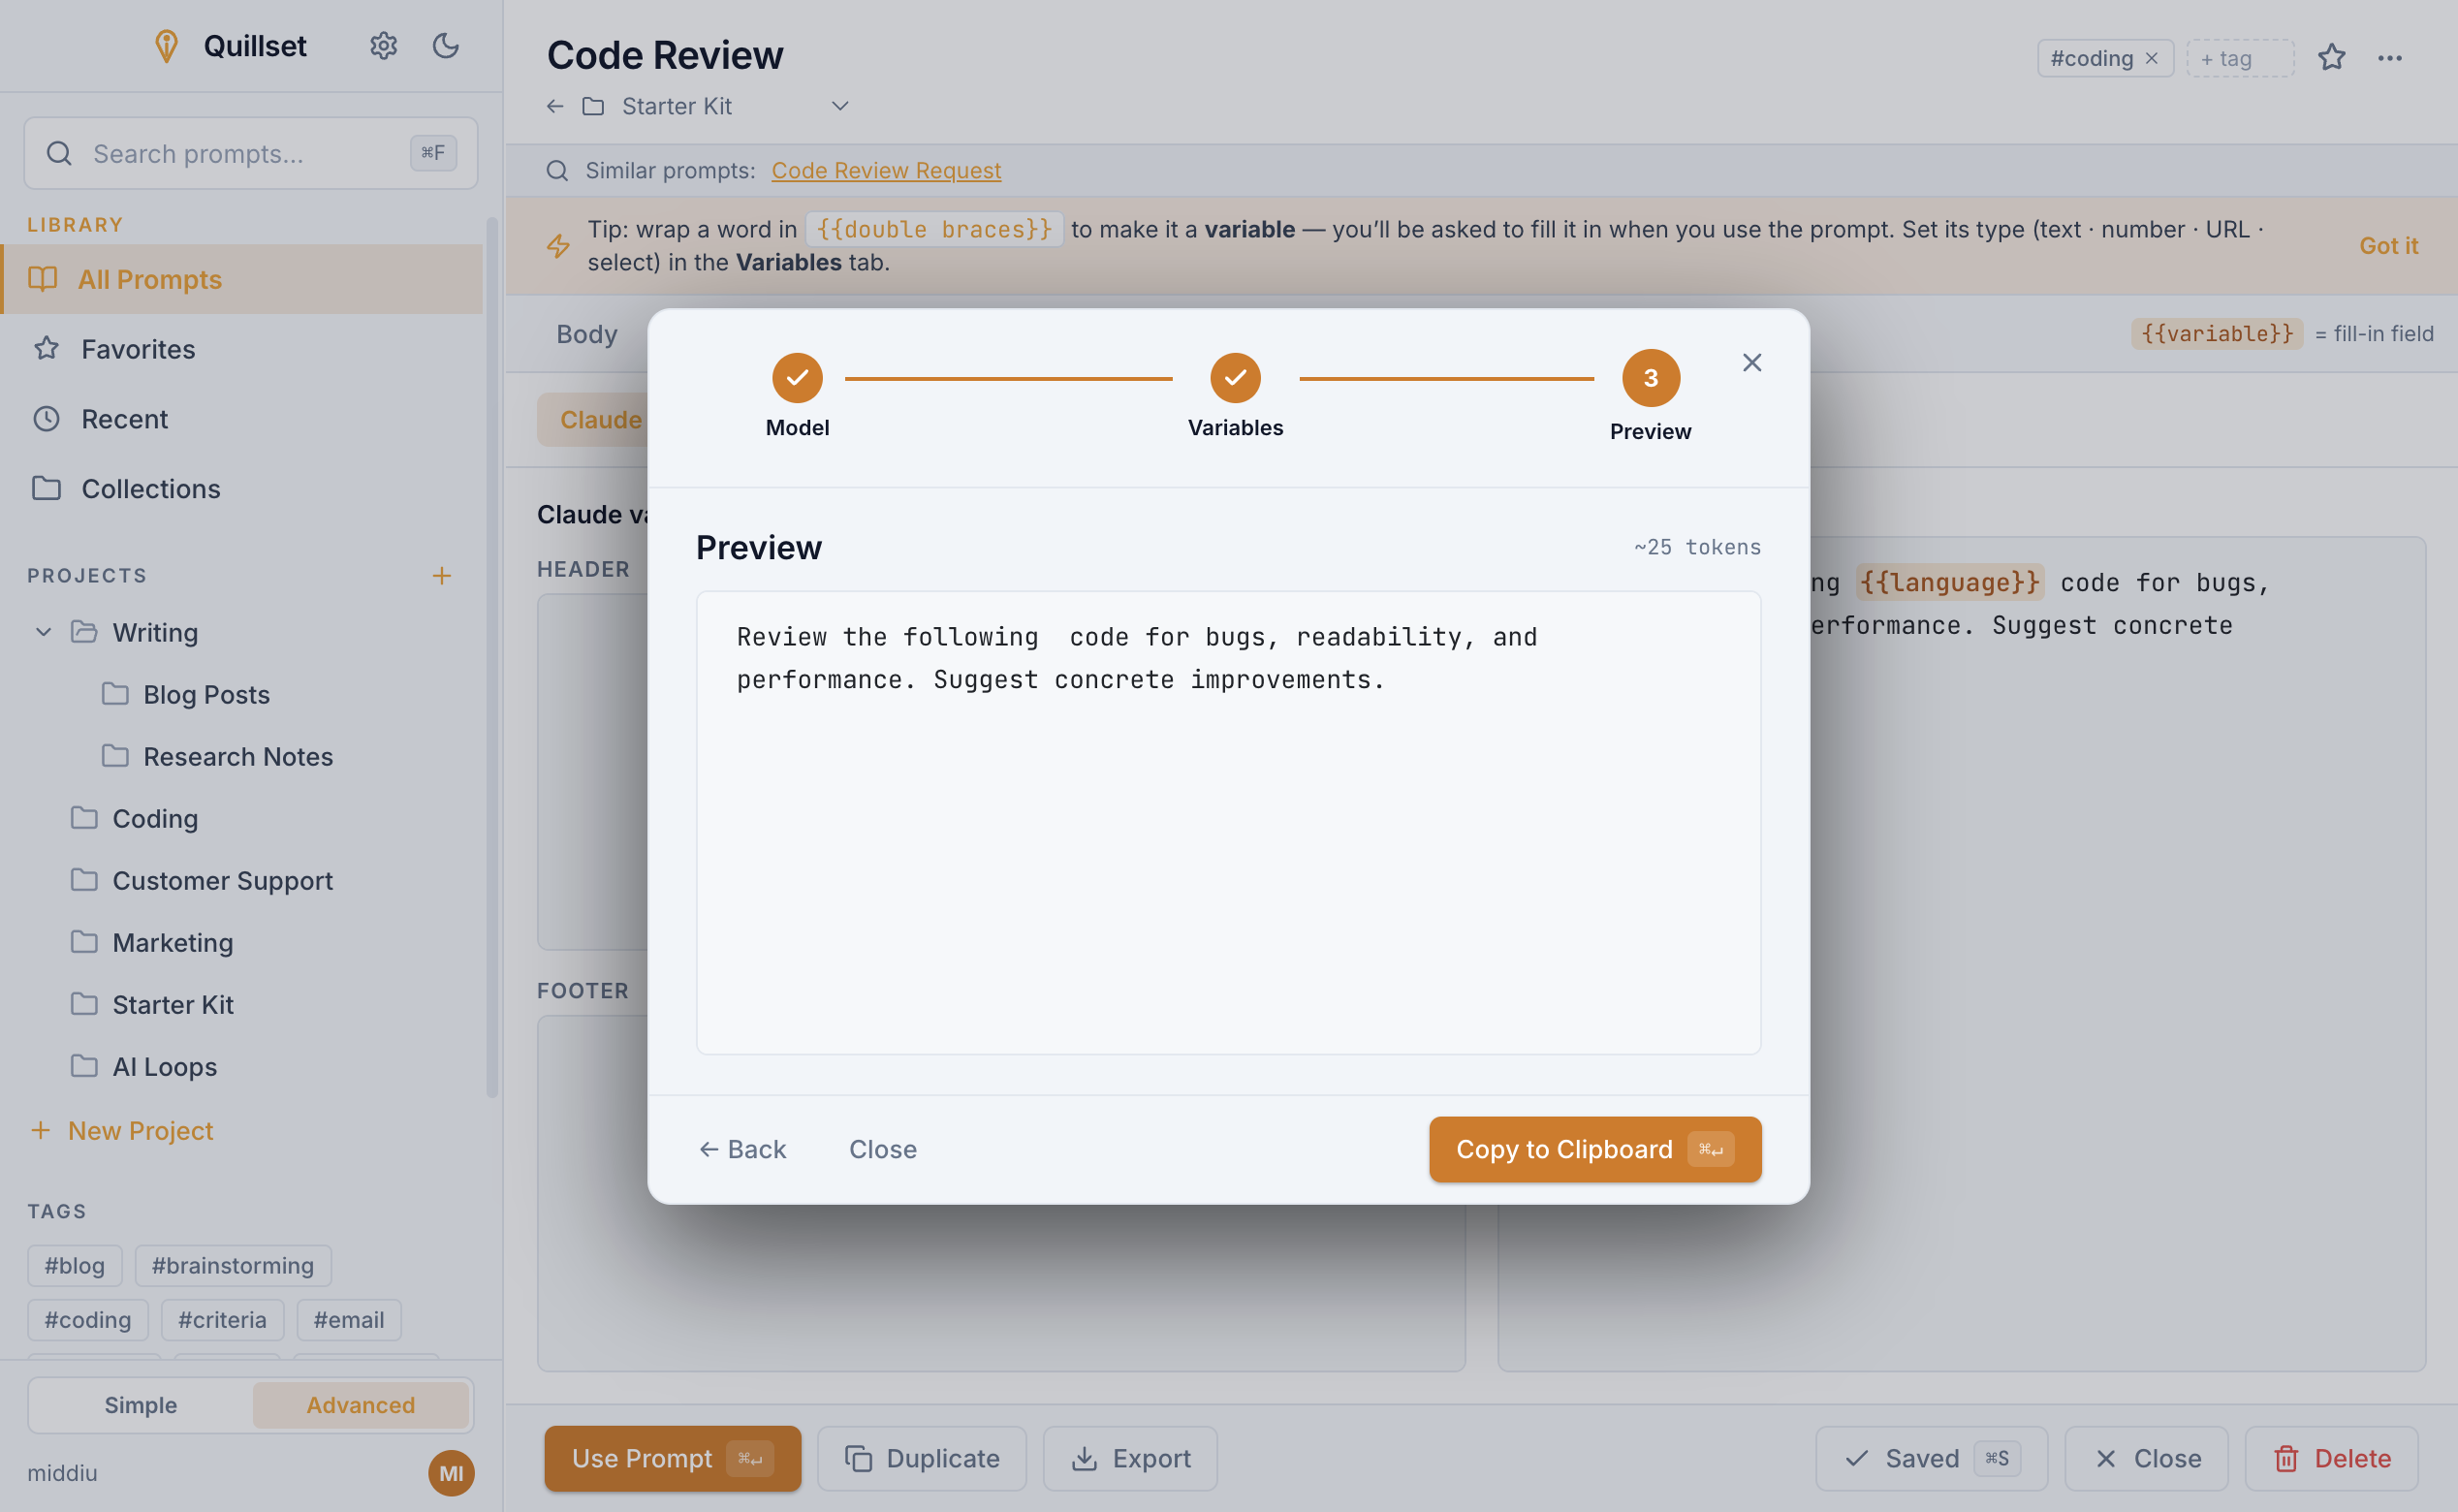The height and width of the screenshot is (1512, 2458).
Task: Click the MI user avatar
Action: coord(451,1472)
